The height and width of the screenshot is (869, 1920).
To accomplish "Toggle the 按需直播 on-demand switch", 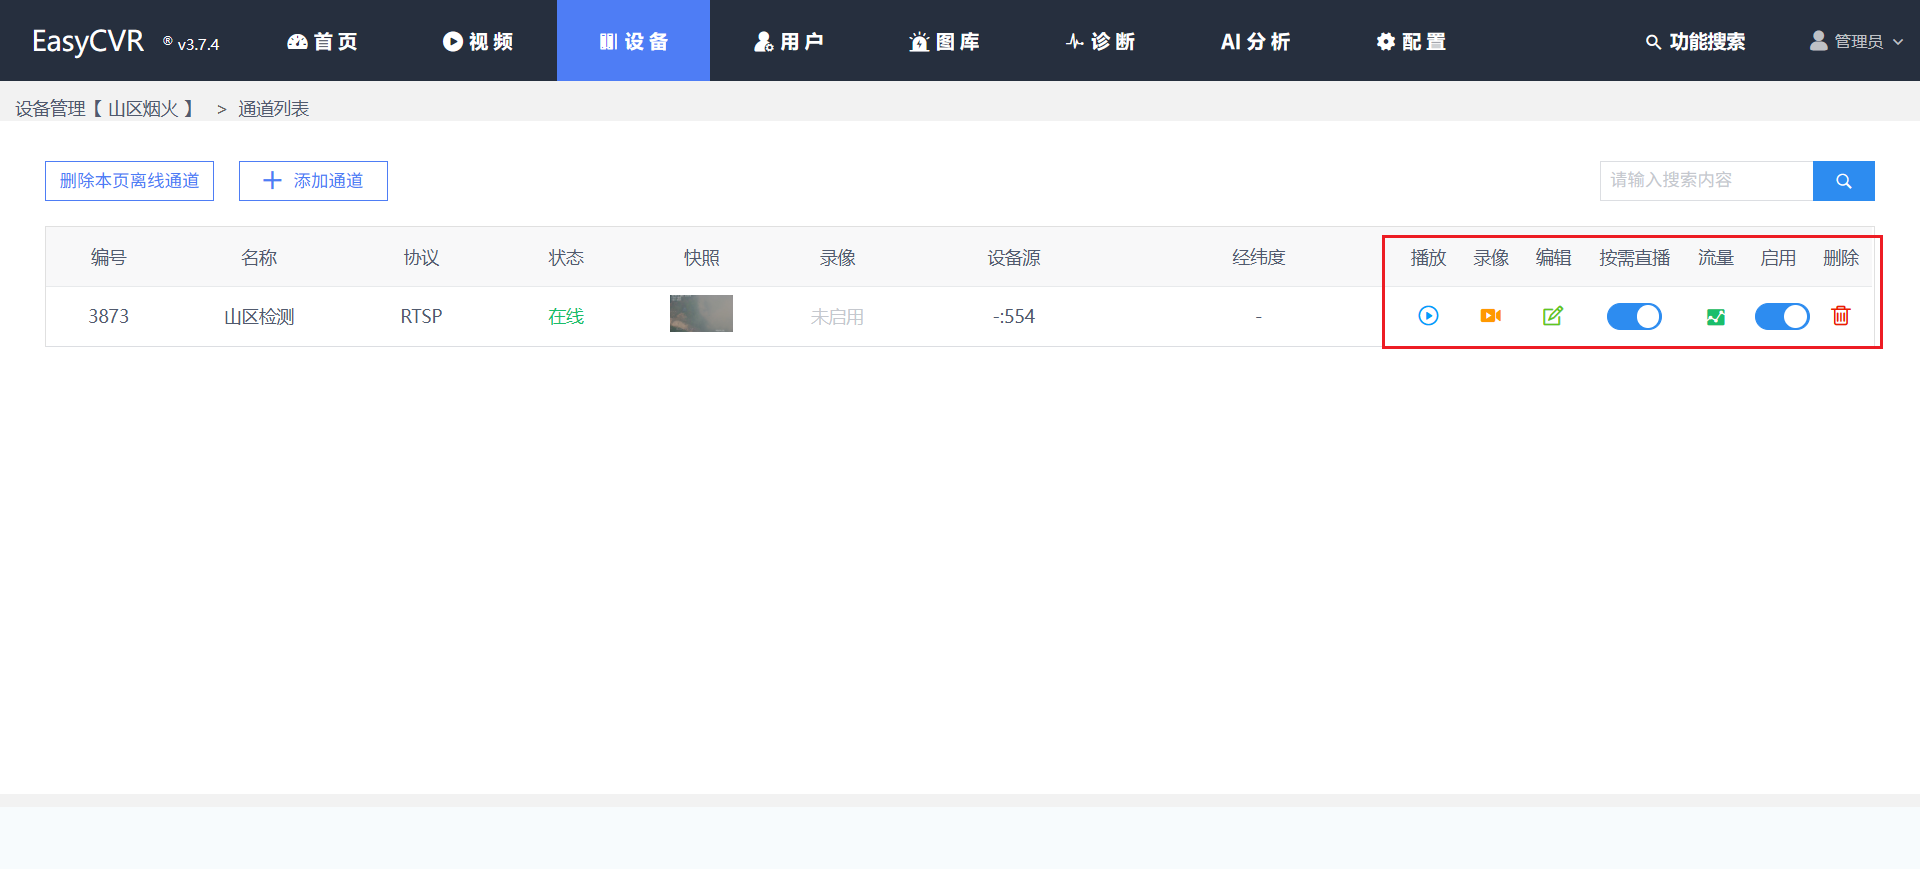I will coord(1633,317).
